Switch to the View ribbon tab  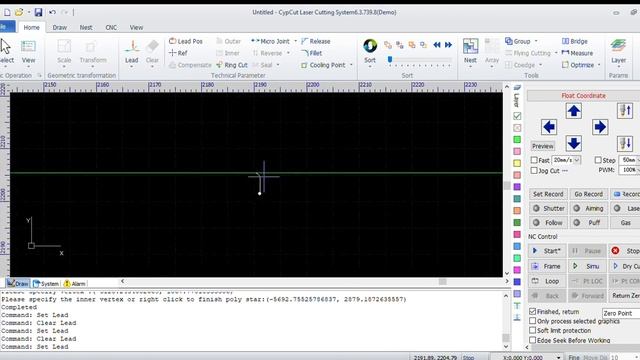[136, 27]
